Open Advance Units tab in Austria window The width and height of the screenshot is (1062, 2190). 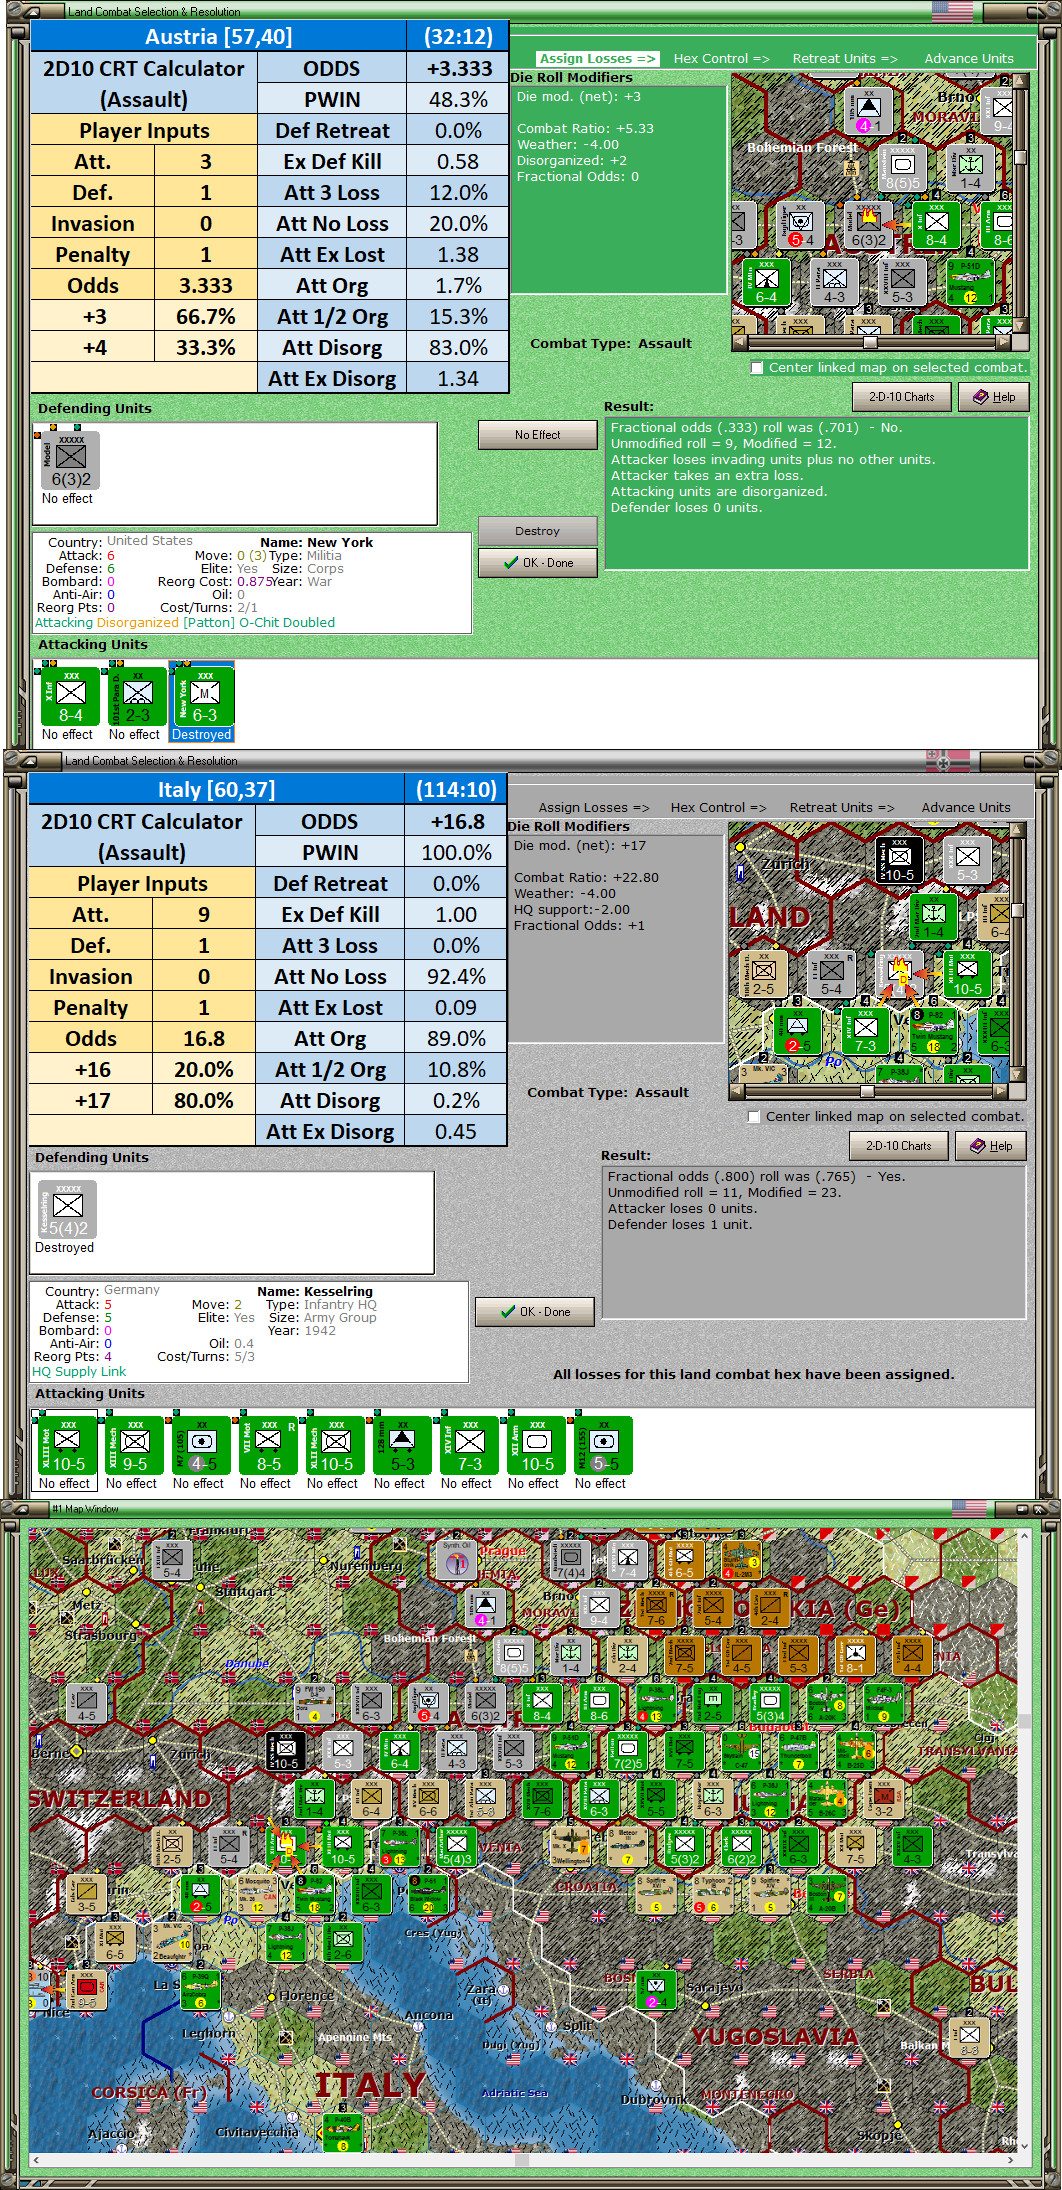tap(969, 59)
